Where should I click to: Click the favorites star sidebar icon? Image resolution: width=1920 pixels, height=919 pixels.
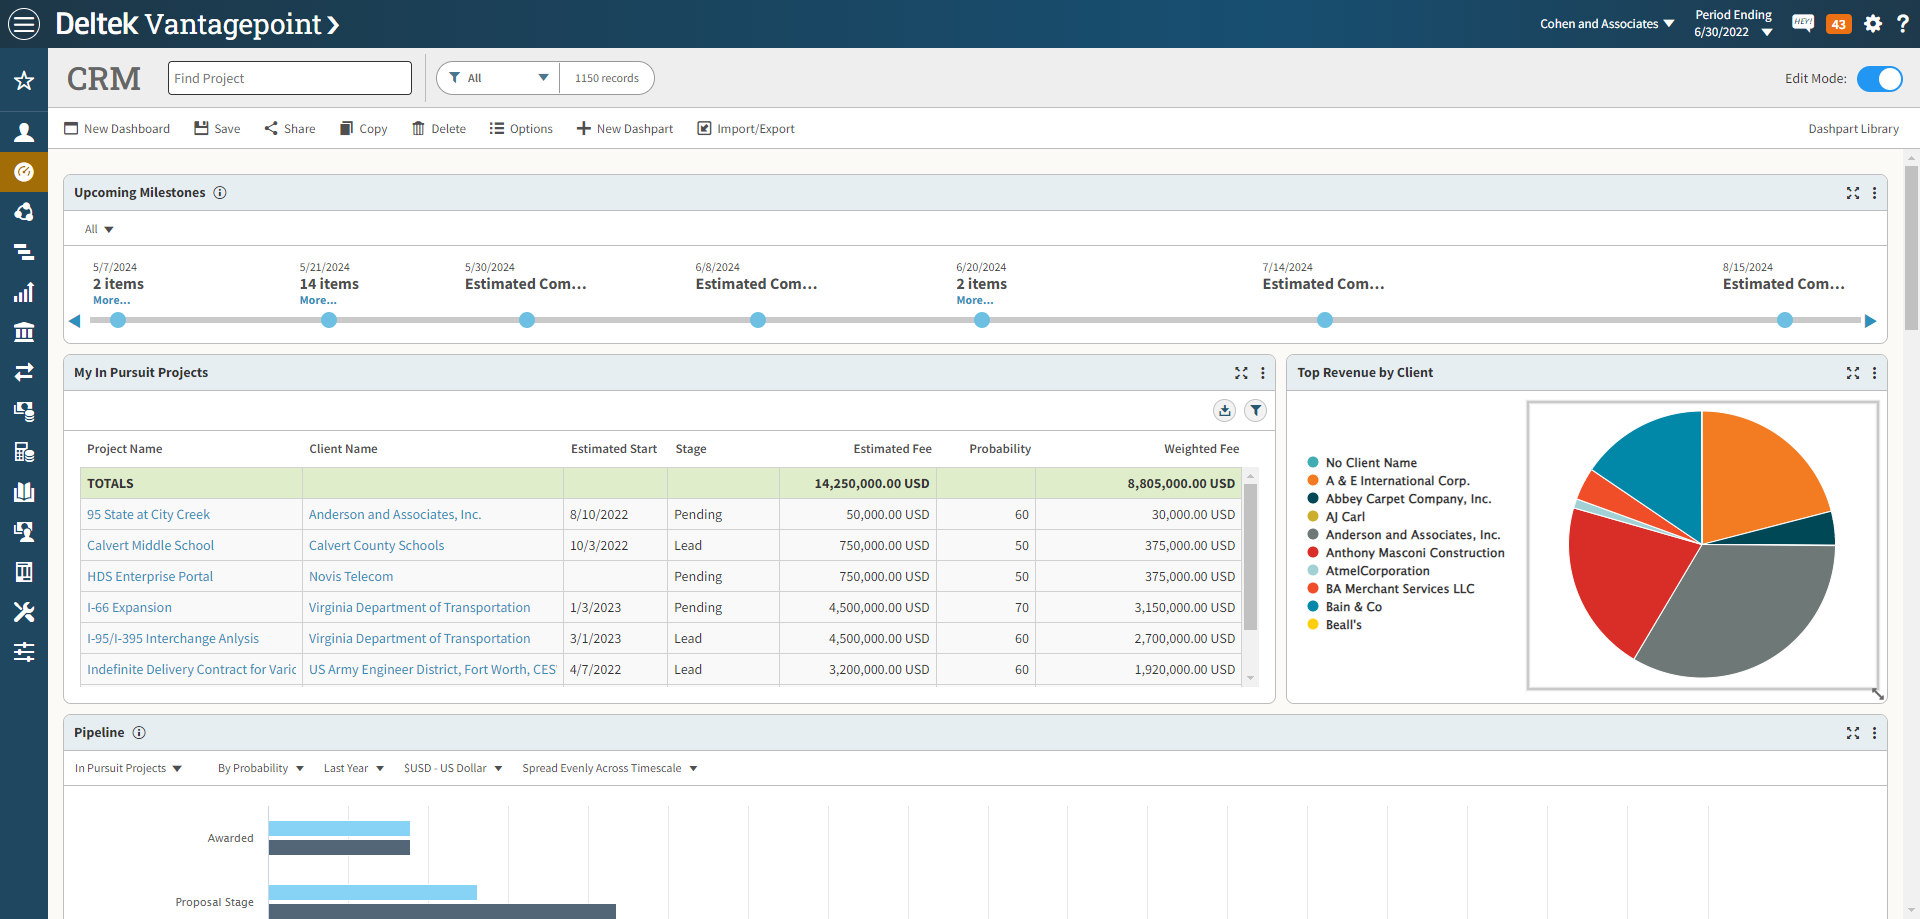pyautogui.click(x=24, y=81)
